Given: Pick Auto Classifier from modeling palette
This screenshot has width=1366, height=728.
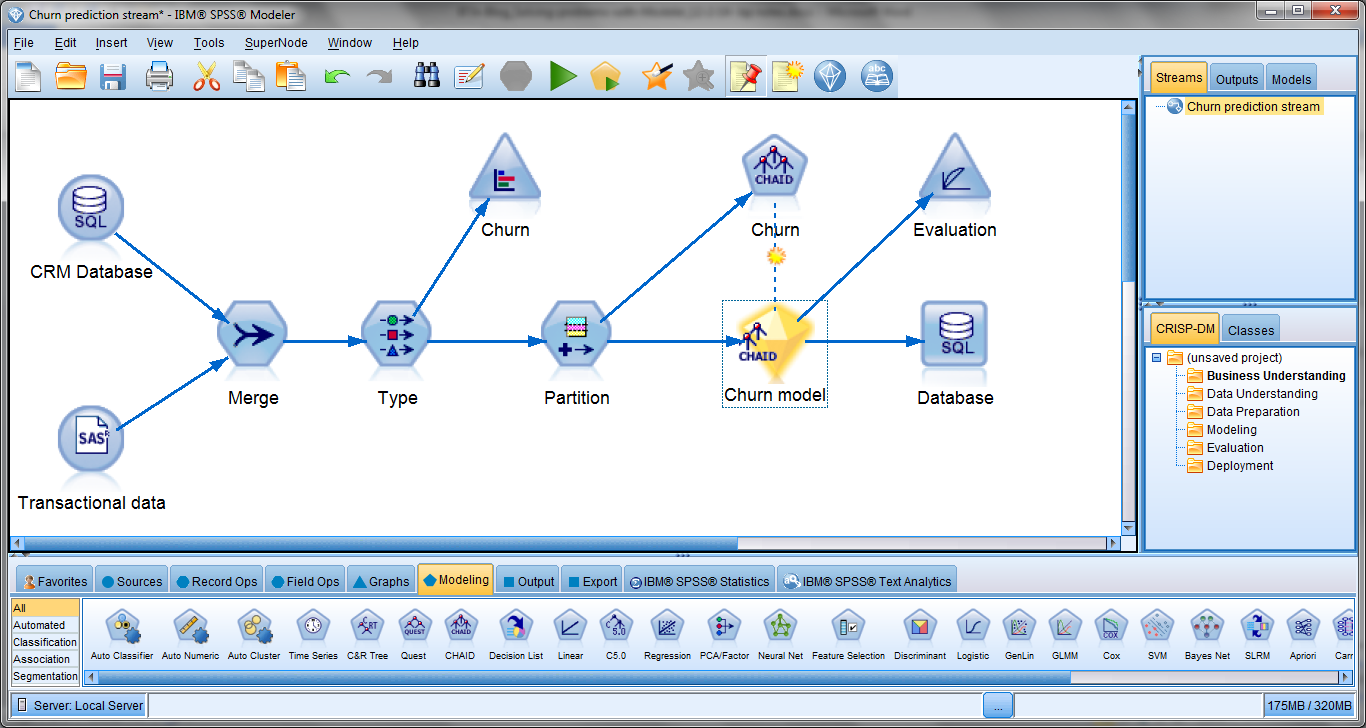Looking at the screenshot, I should 122,635.
